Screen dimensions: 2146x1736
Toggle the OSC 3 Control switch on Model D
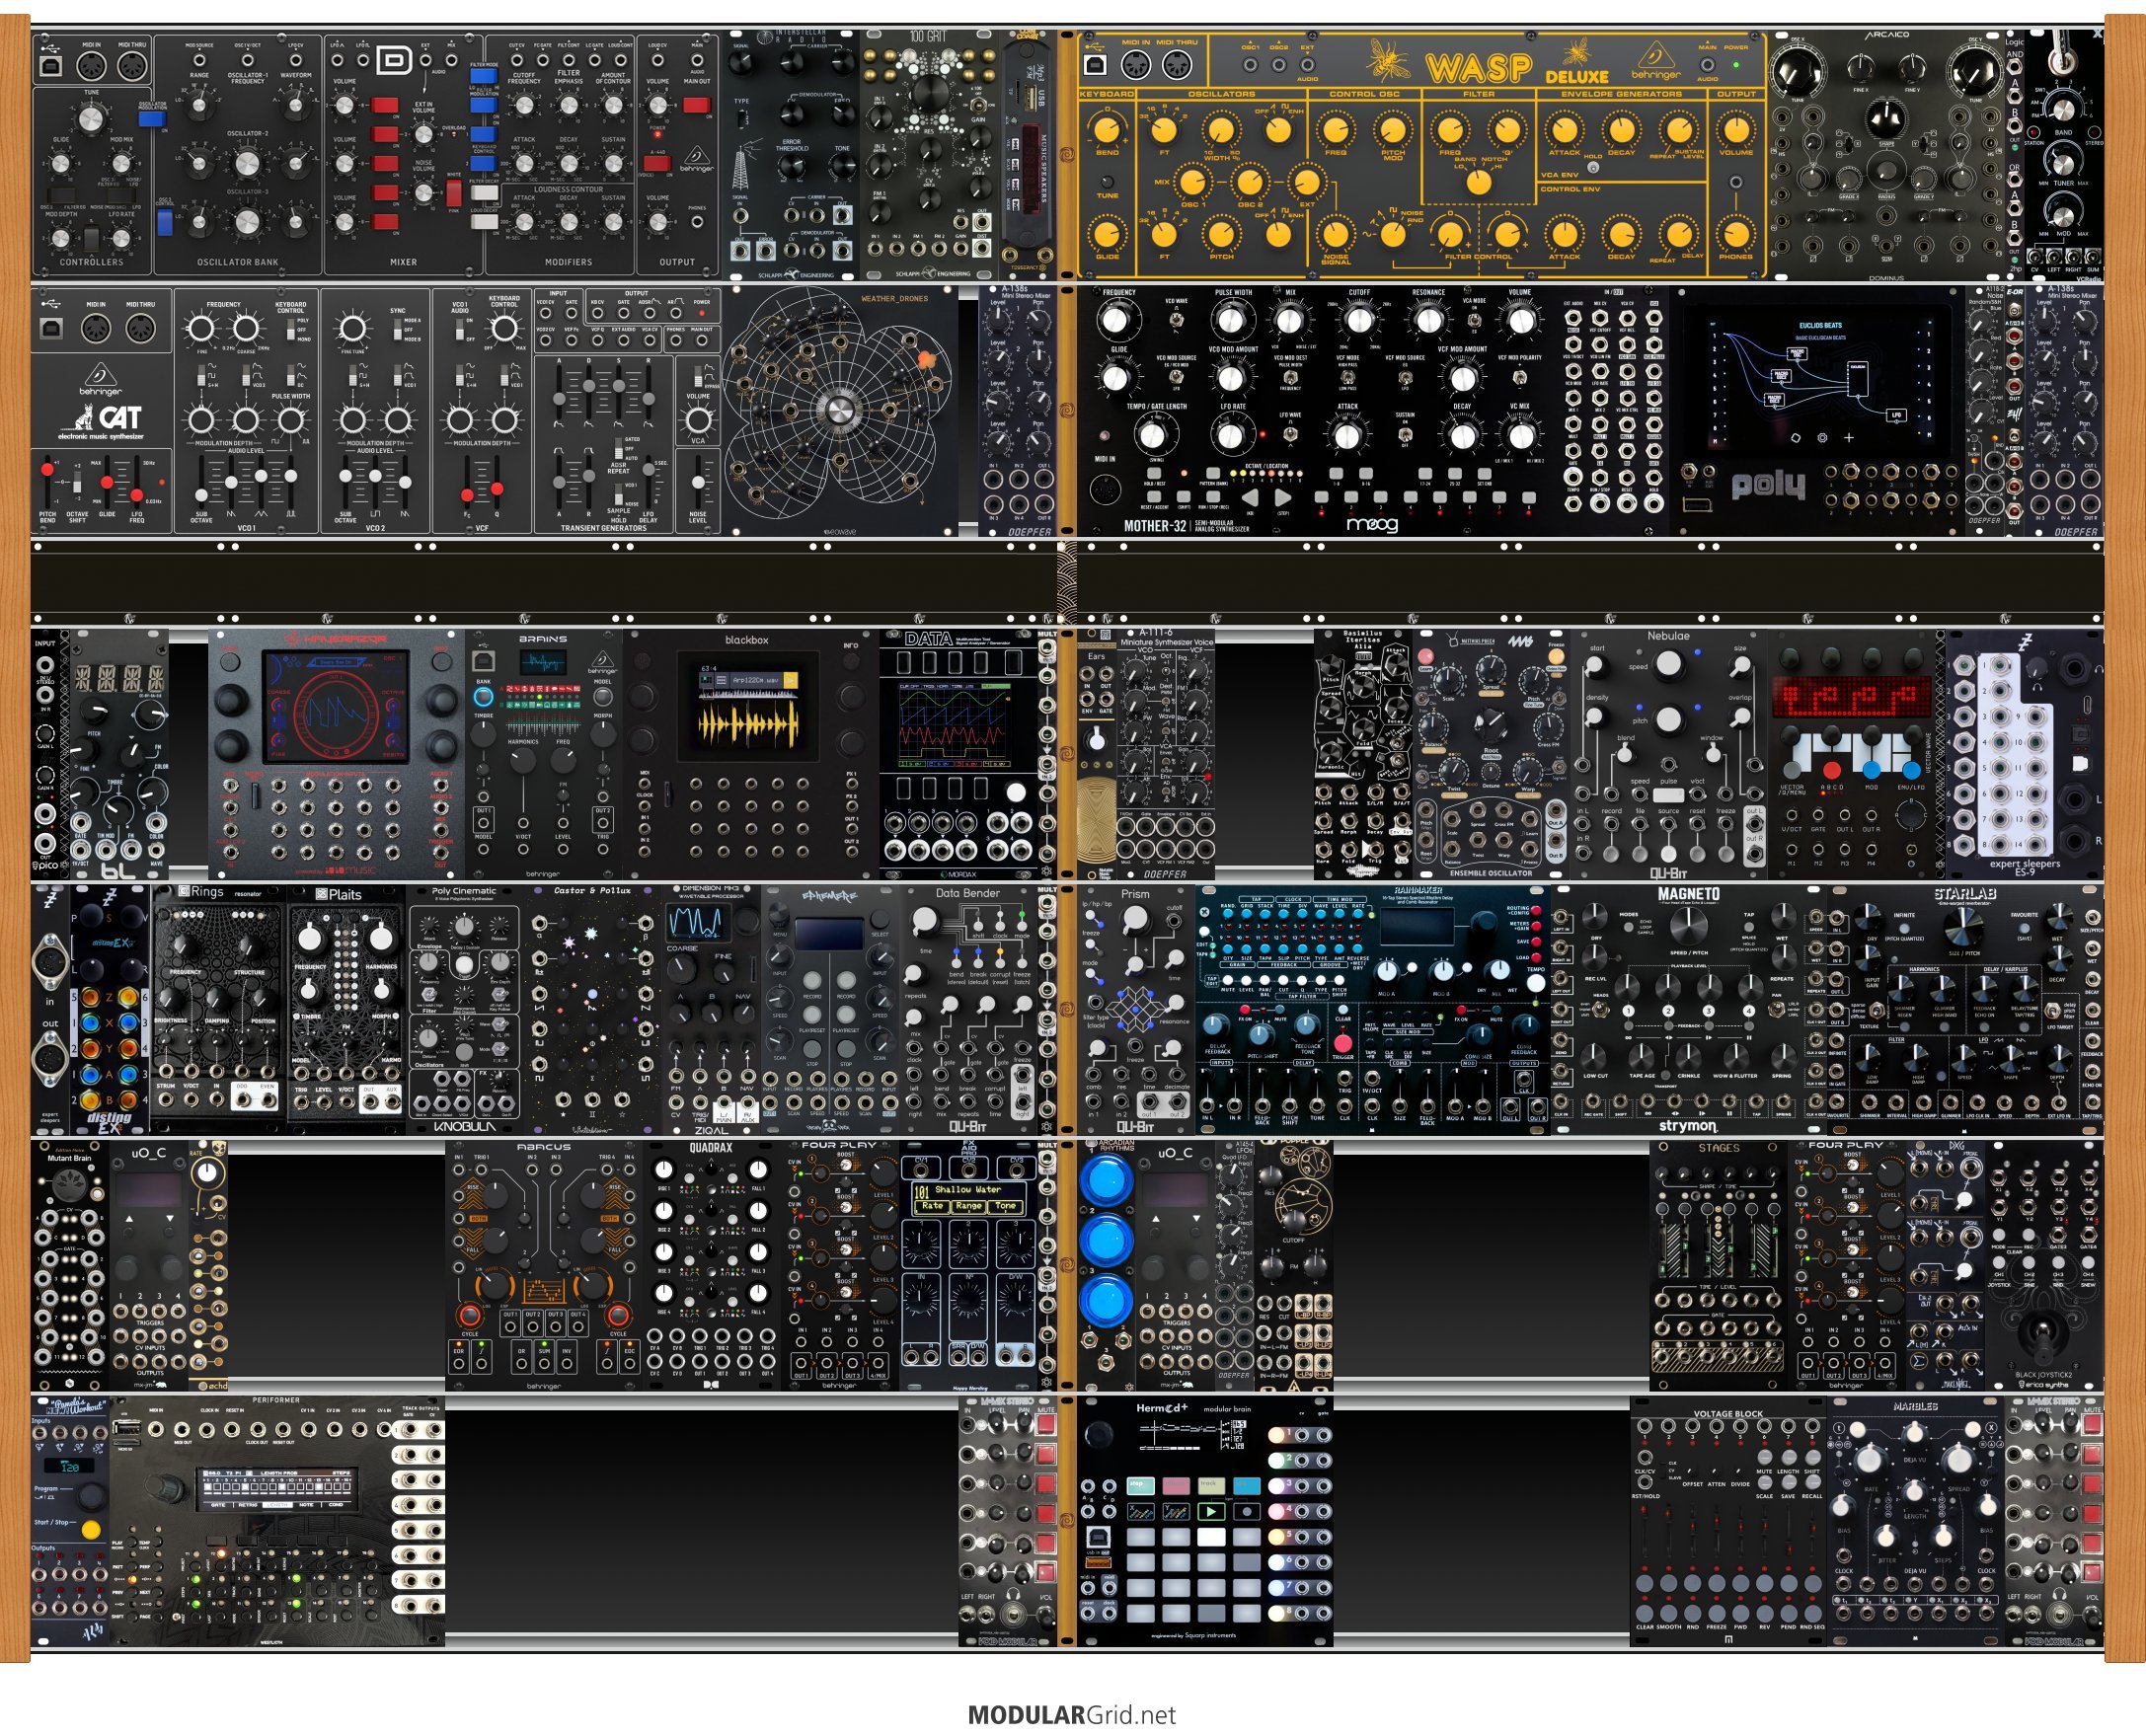tap(165, 221)
